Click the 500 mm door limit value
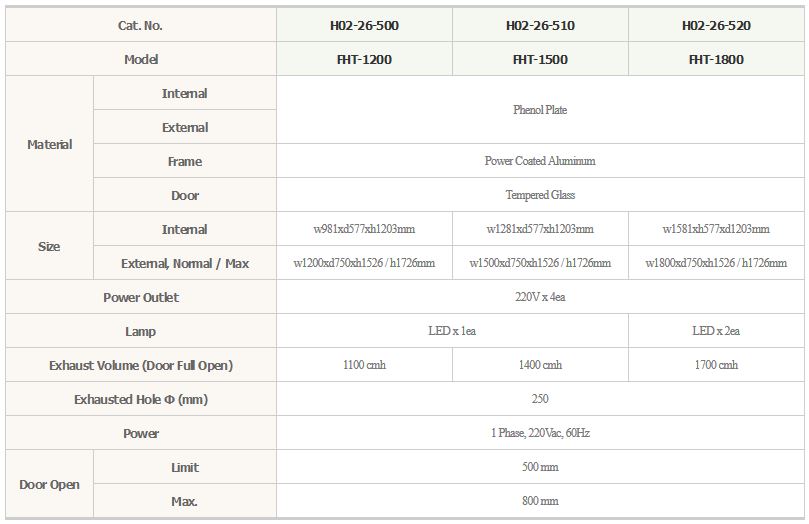This screenshot has width=809, height=524. coord(540,467)
